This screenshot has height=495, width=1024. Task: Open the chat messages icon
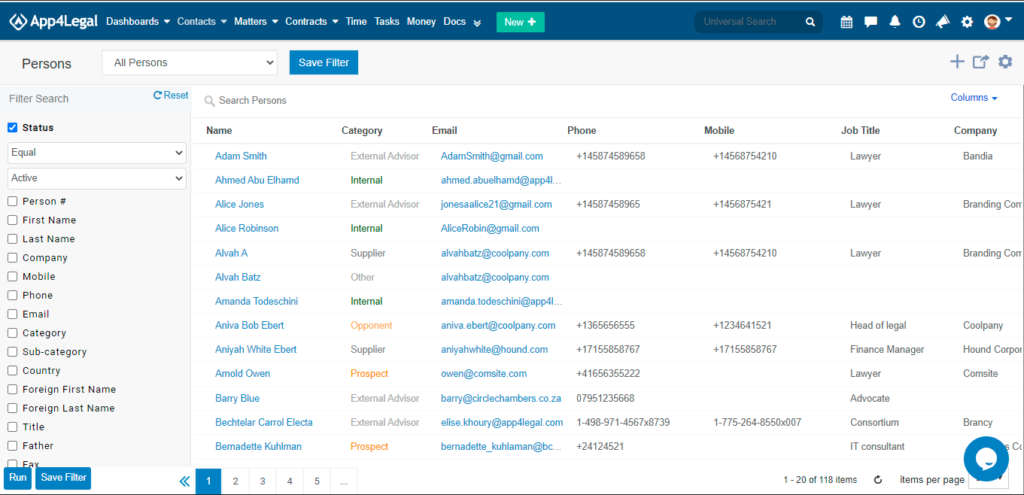pos(871,22)
